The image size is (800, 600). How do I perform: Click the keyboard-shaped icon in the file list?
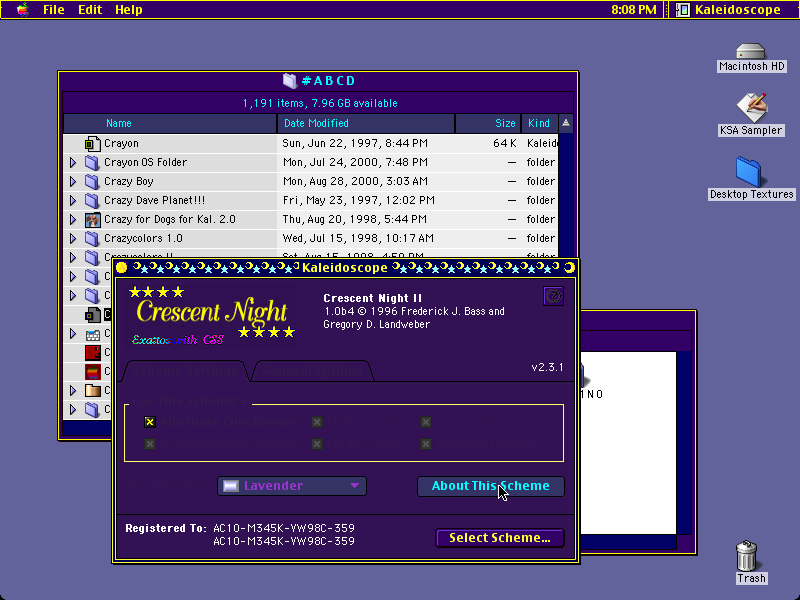pos(92,334)
